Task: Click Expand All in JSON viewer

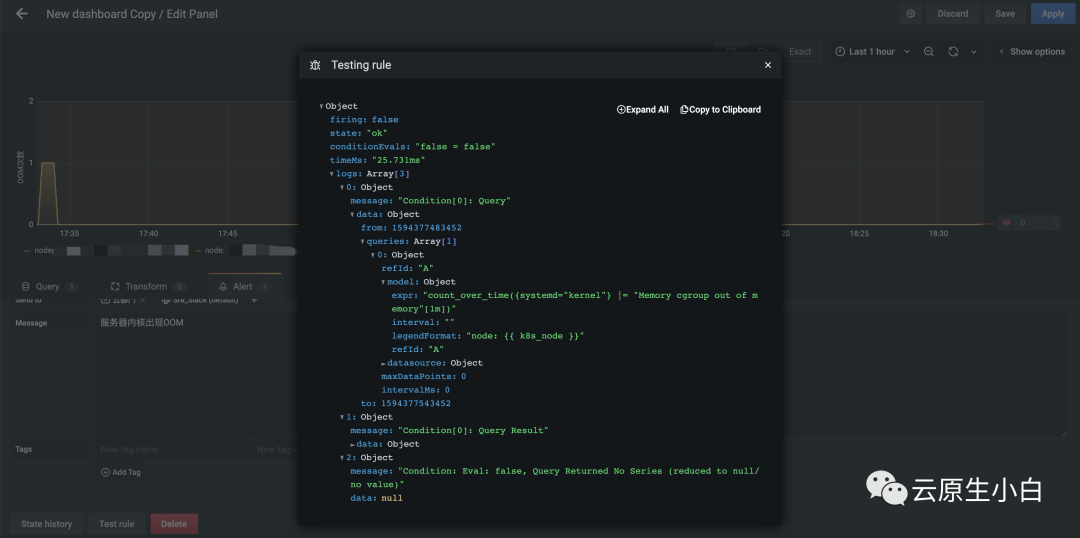Action: point(643,110)
